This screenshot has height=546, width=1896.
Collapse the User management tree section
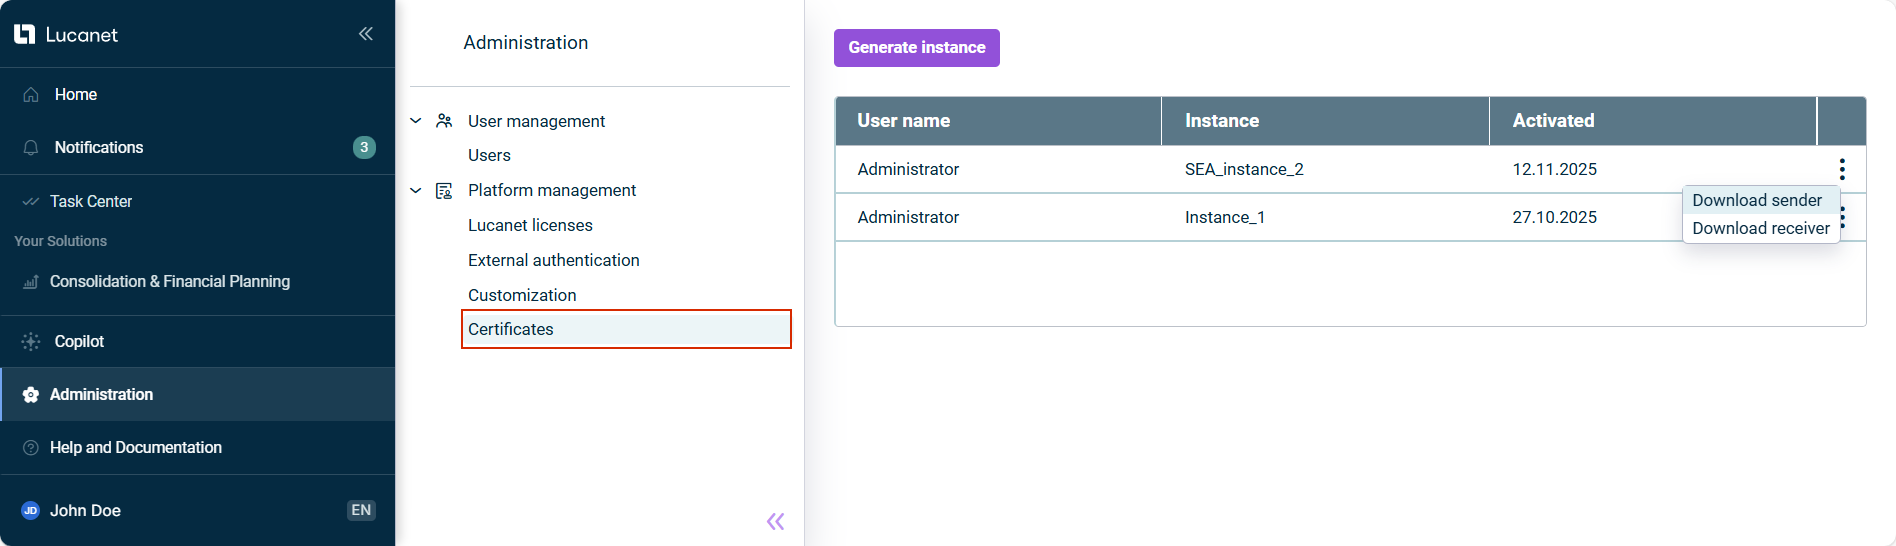[416, 121]
